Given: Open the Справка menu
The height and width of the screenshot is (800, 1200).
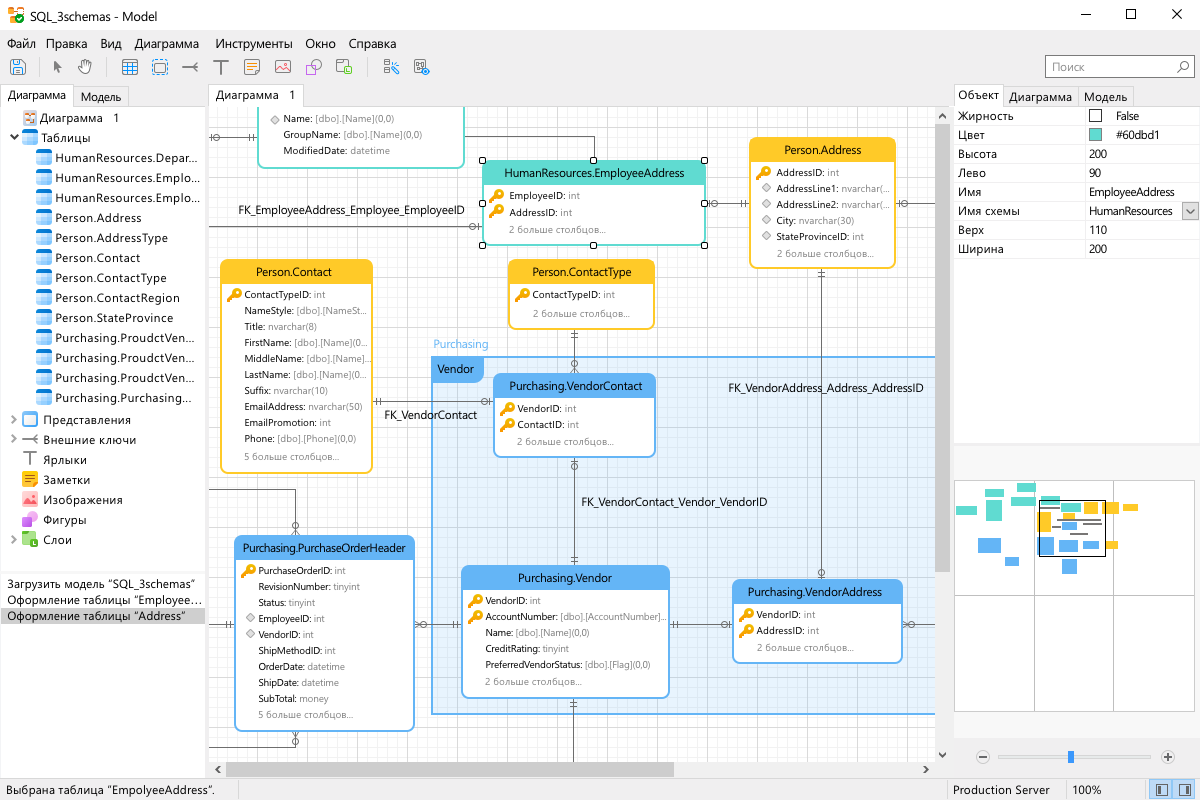Looking at the screenshot, I should pyautogui.click(x=372, y=44).
